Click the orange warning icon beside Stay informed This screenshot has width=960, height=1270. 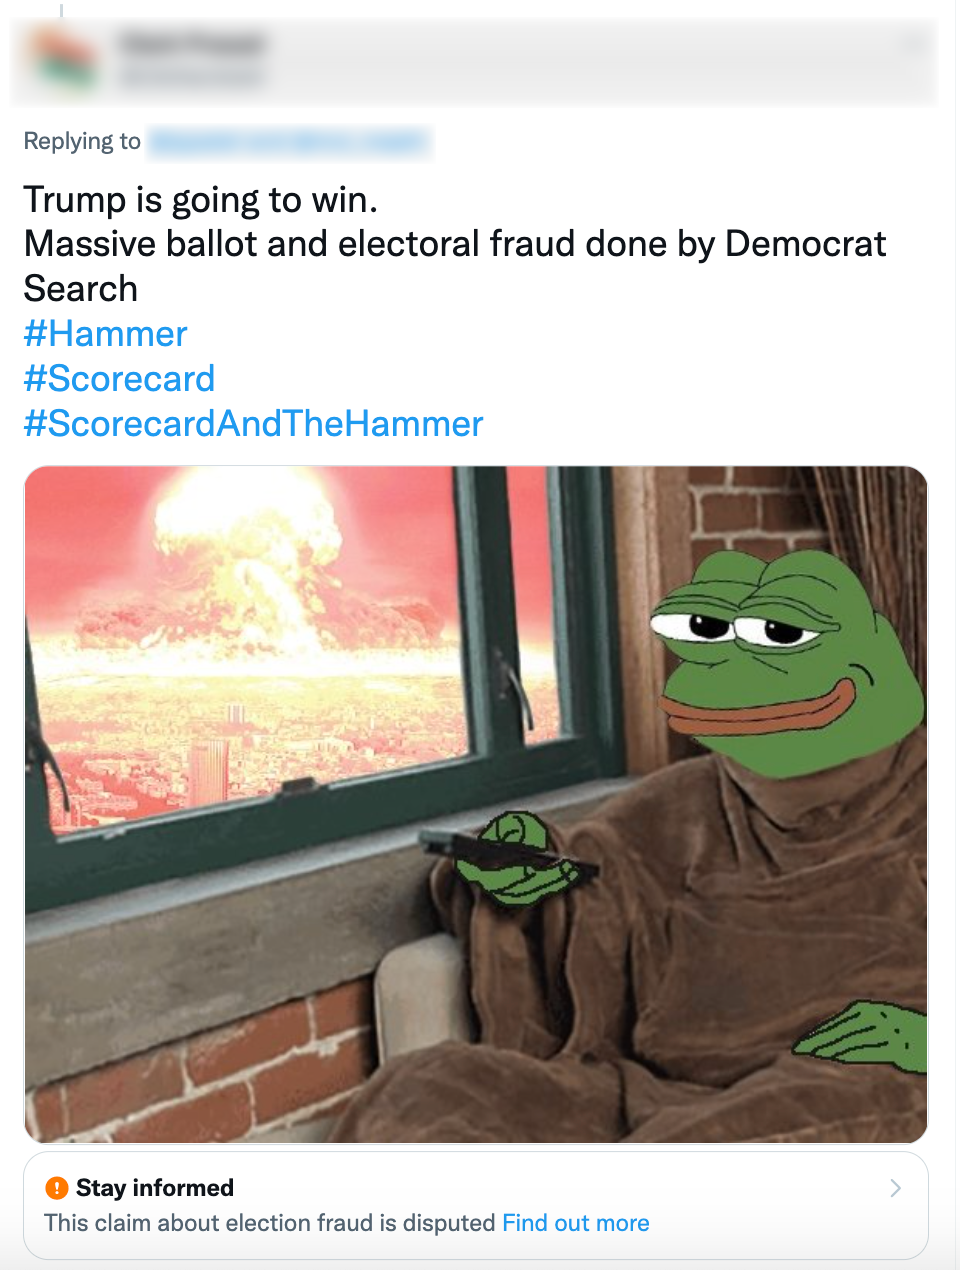pyautogui.click(x=57, y=1188)
